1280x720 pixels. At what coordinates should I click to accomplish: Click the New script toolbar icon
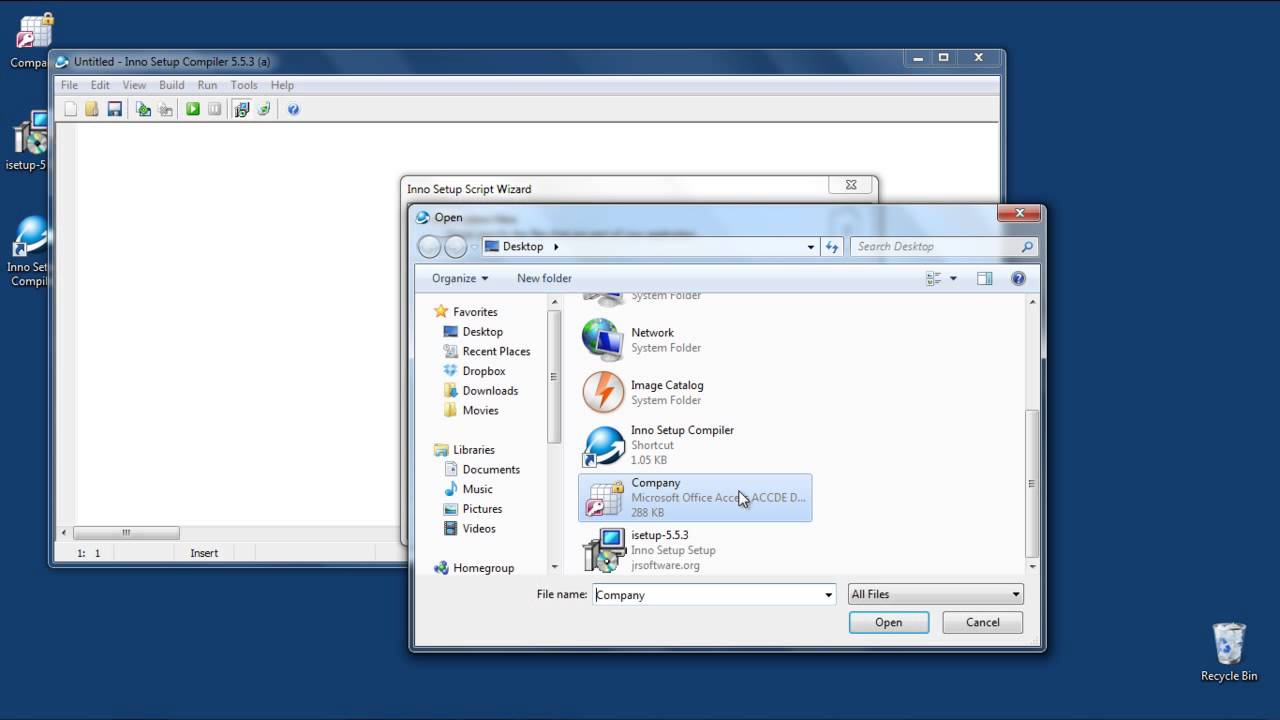click(x=70, y=109)
